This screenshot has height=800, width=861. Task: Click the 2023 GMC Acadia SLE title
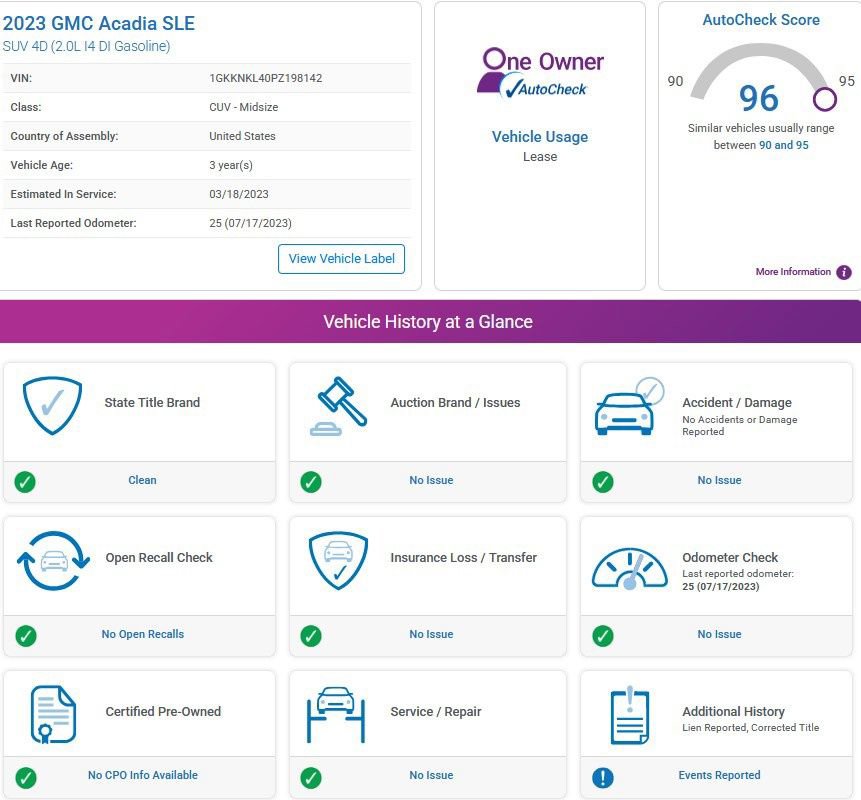(x=99, y=23)
